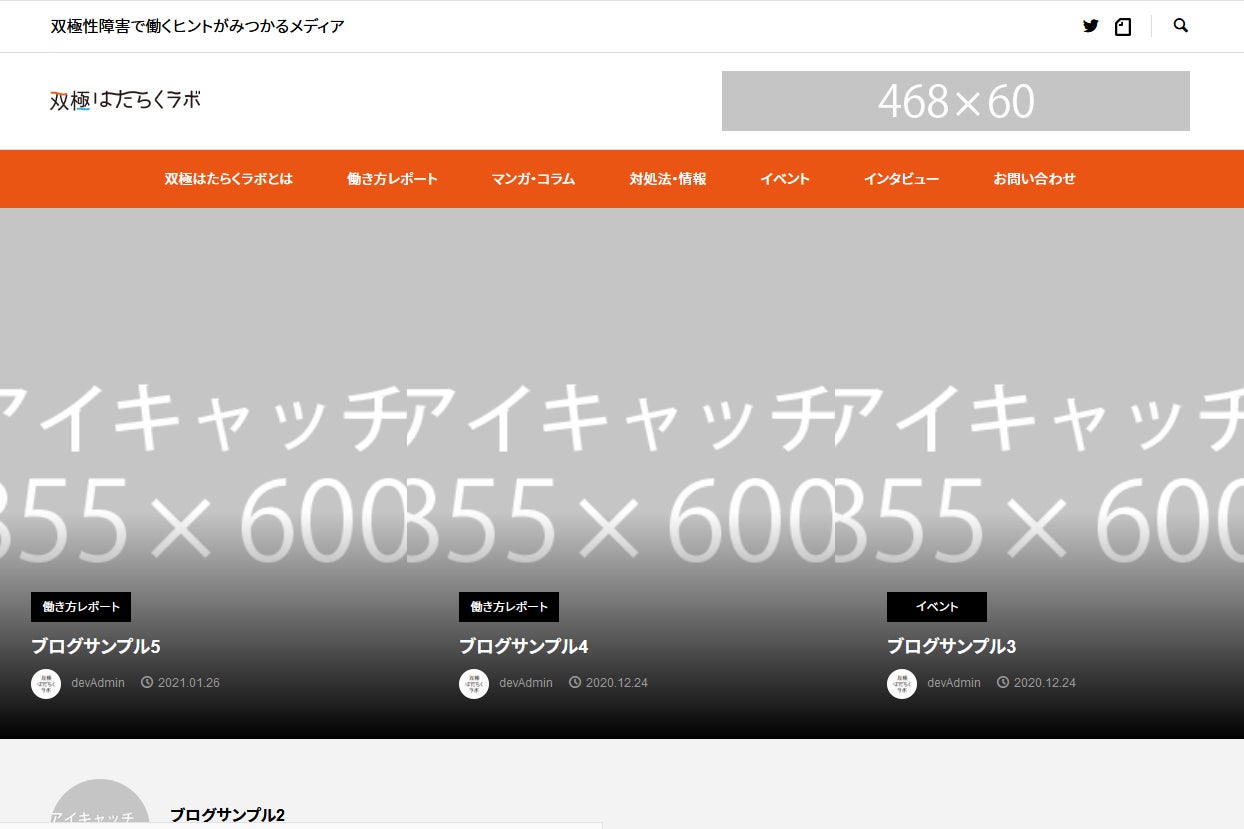
Task: Open the ブログサンプル4 article title
Action: click(524, 647)
